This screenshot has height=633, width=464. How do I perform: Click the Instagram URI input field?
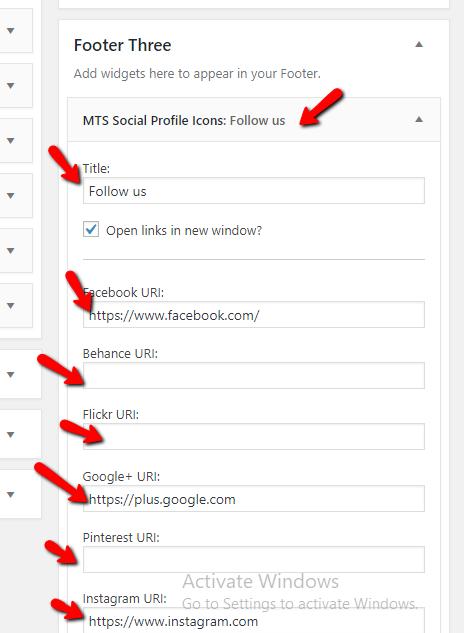click(x=254, y=620)
